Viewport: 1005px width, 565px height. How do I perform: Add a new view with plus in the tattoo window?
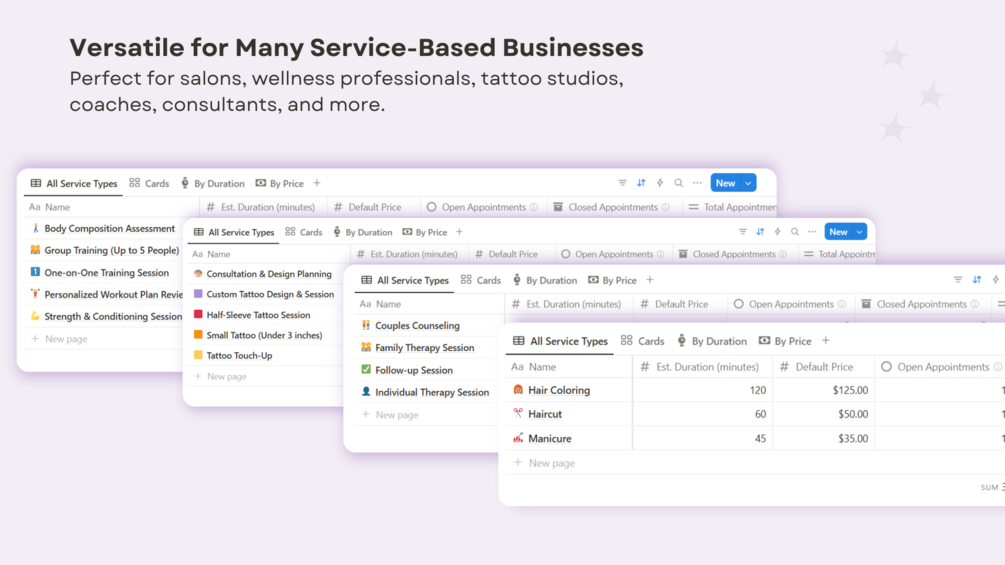coord(459,232)
